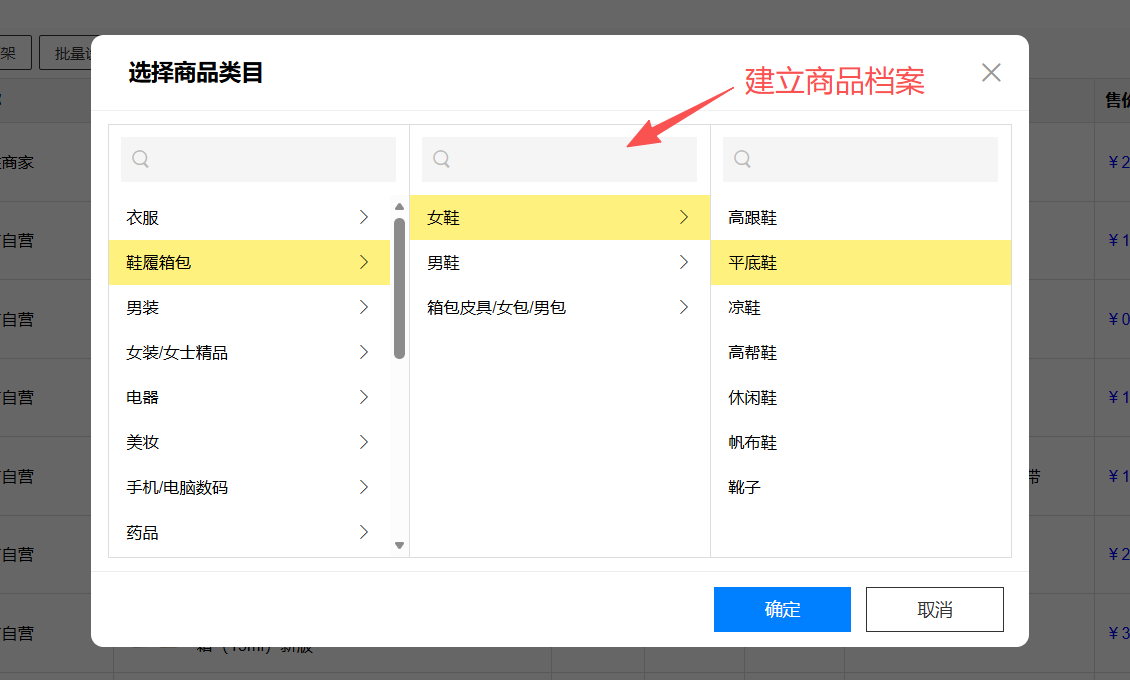1130x680 pixels.
Task: Select 帆布鞋 from the list
Action: pyautogui.click(x=753, y=442)
